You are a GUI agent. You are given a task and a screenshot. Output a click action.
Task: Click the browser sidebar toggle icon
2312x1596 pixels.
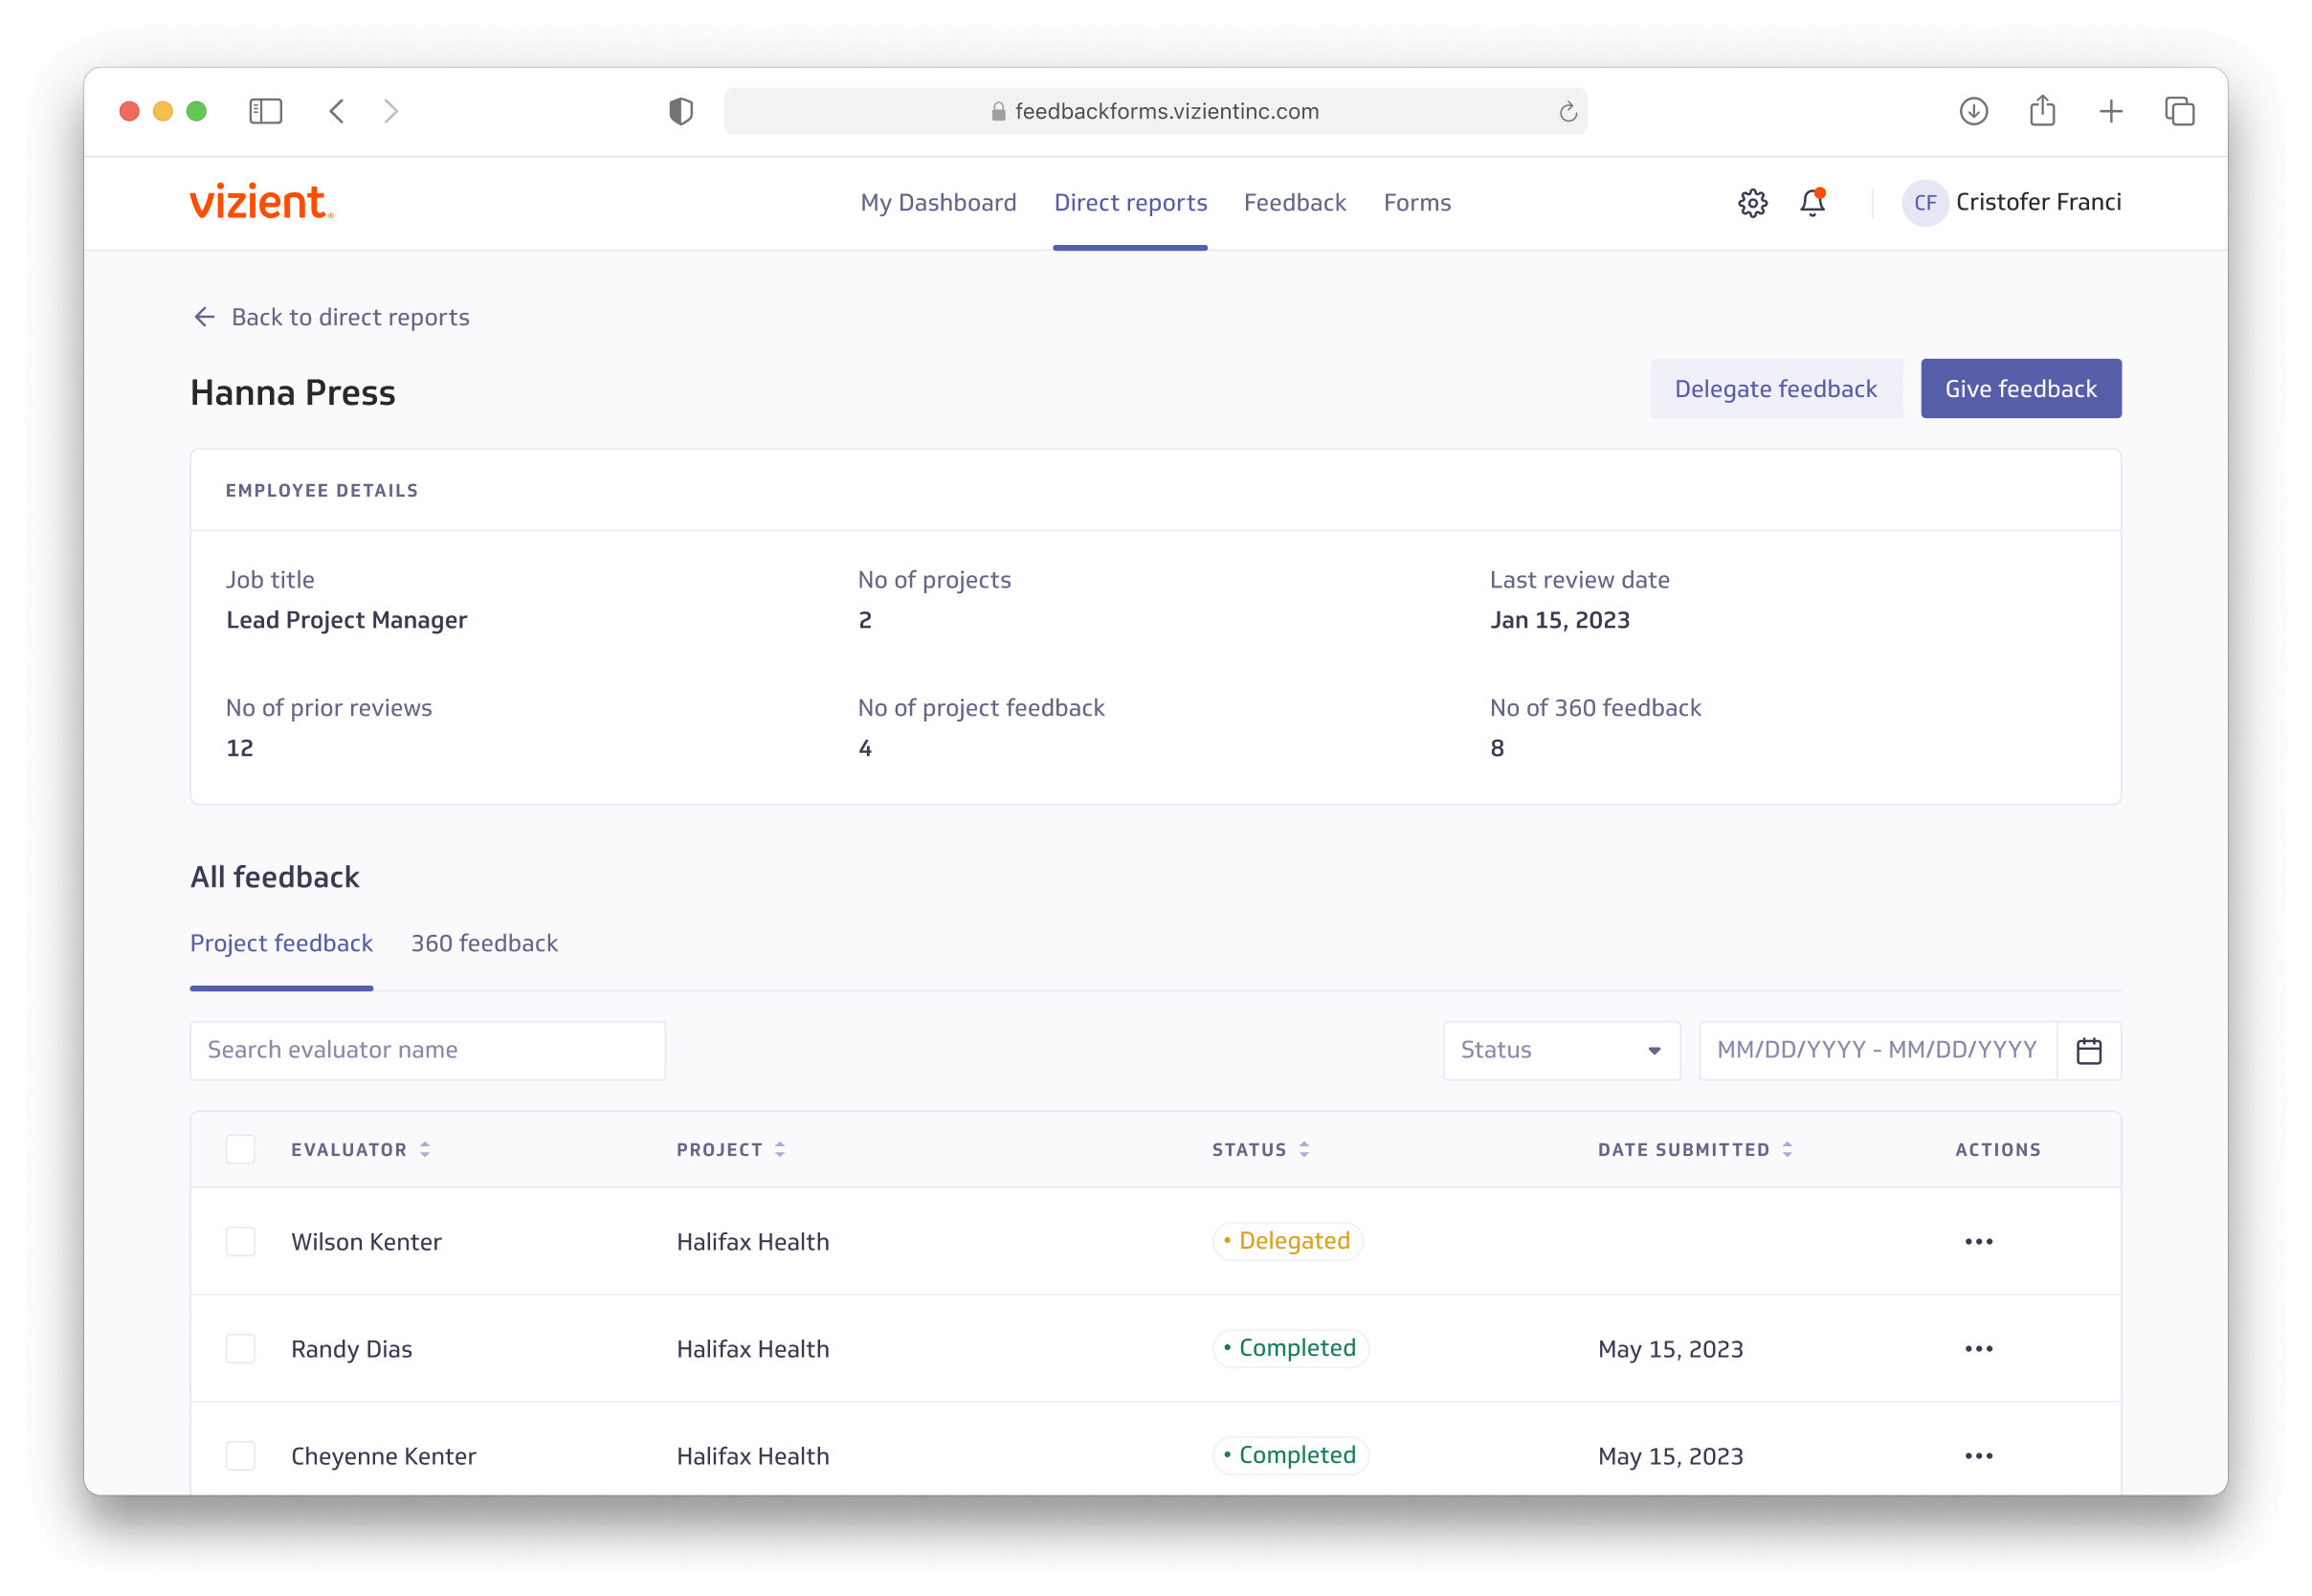[x=265, y=111]
